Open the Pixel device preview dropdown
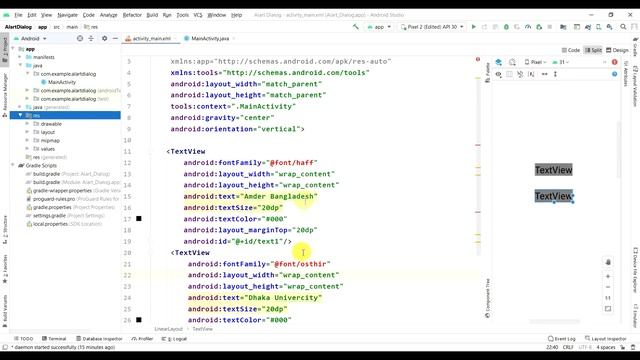Image resolution: width=640 pixels, height=360 pixels. (x=536, y=62)
